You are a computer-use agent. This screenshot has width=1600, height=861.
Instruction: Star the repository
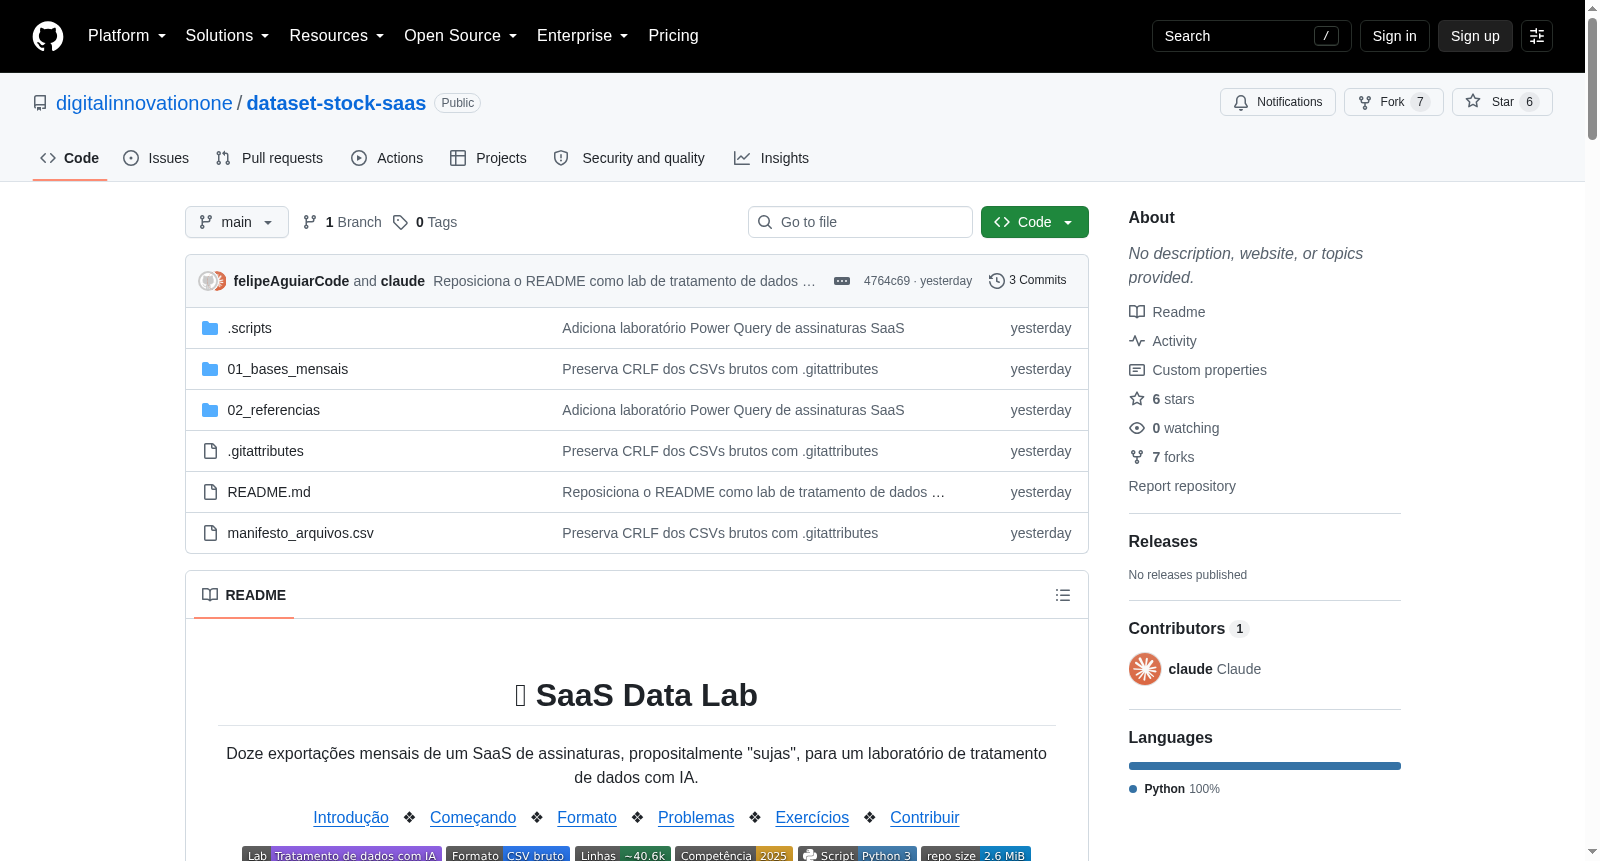(x=1501, y=102)
